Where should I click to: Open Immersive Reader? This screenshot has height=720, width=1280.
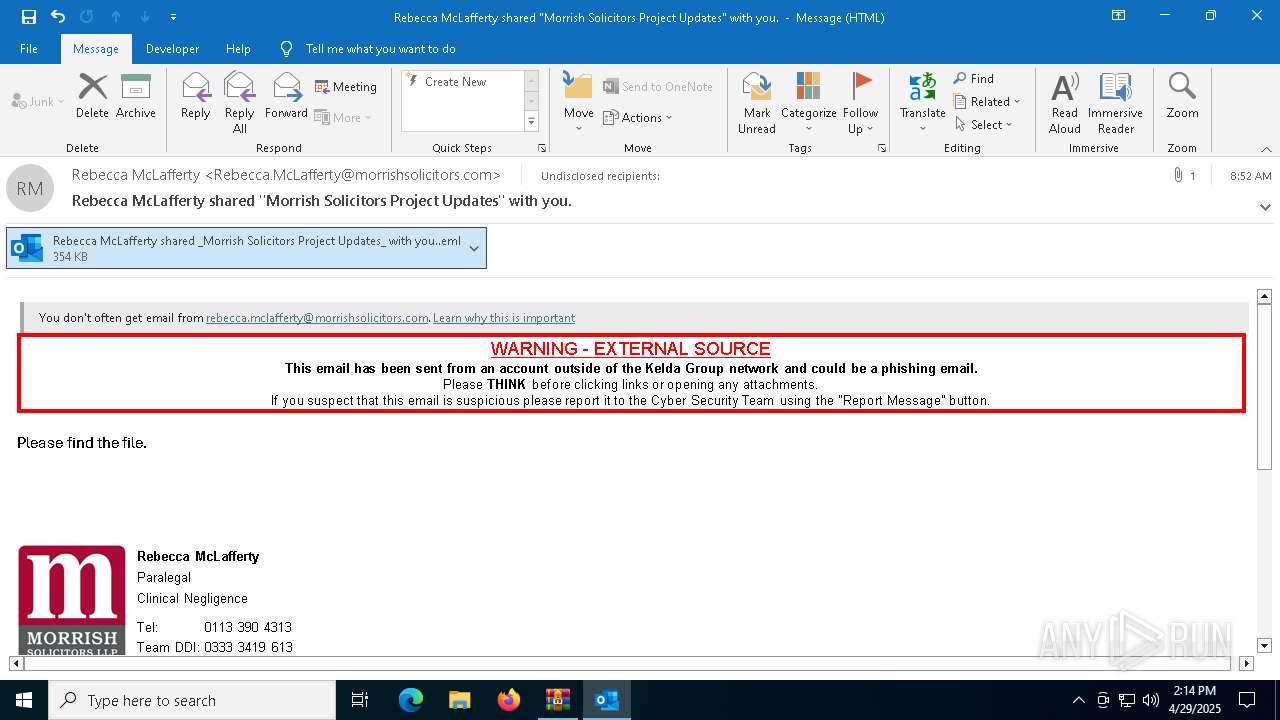(x=1115, y=102)
